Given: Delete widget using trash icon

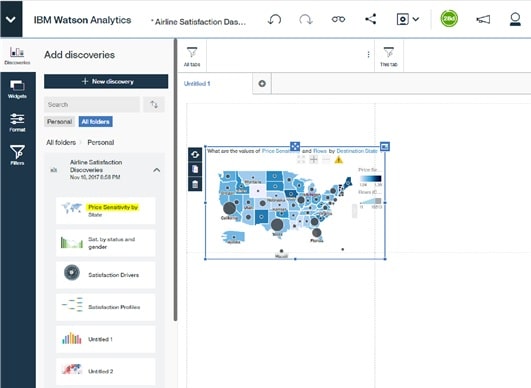Looking at the screenshot, I should coord(195,184).
